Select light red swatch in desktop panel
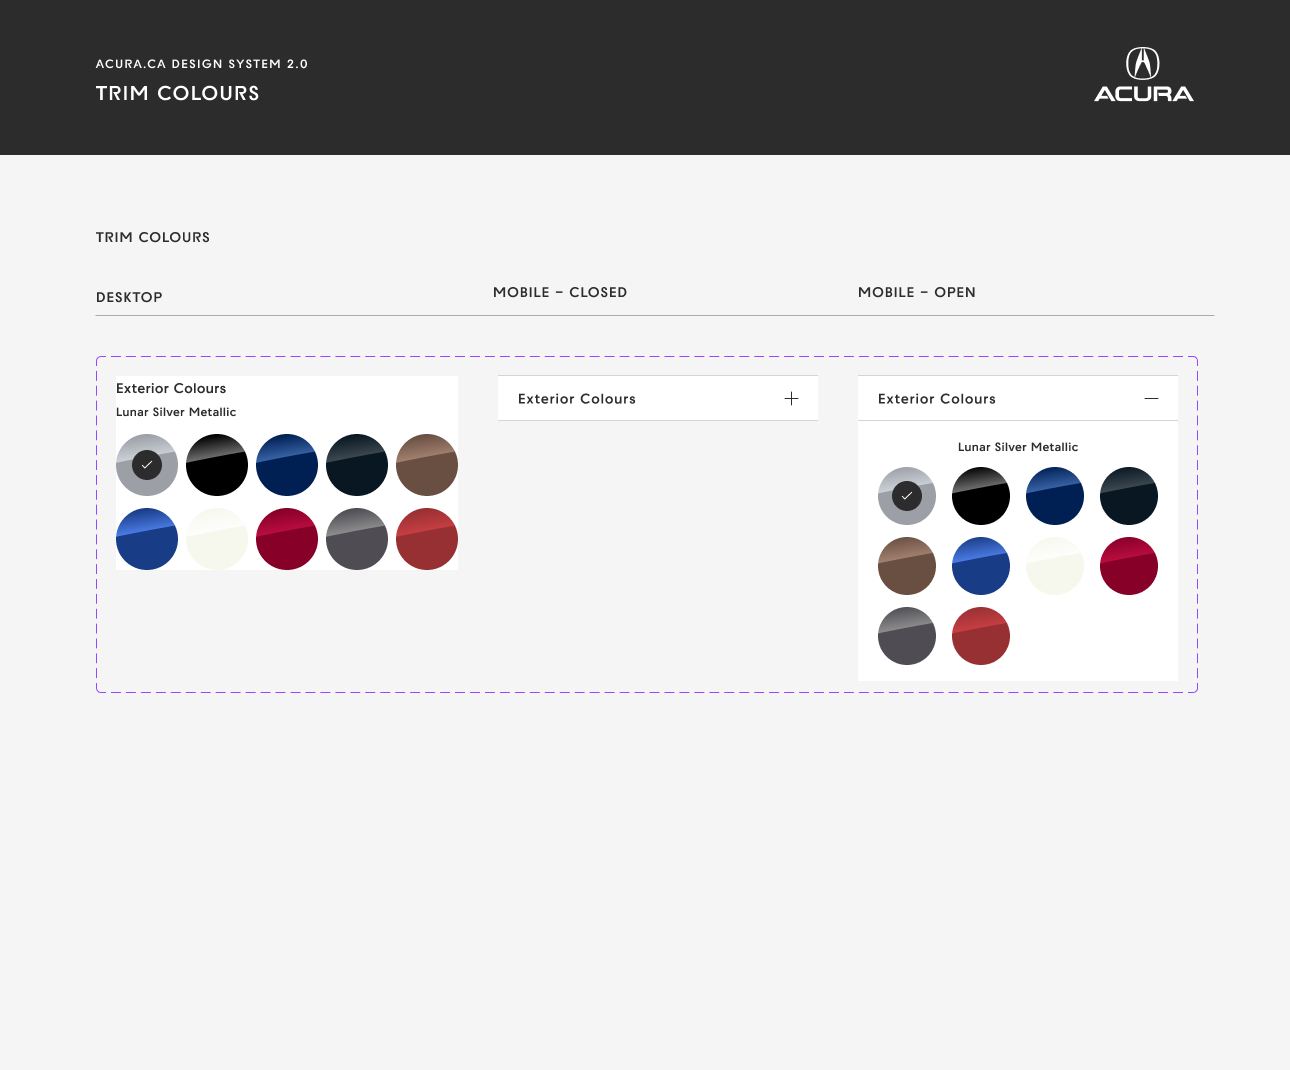1290x1070 pixels. [427, 539]
